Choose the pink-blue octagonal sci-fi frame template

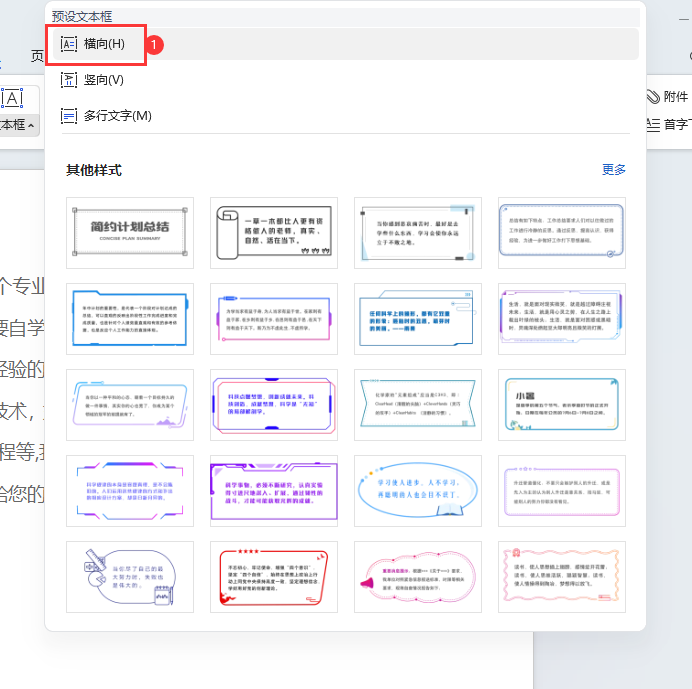click(274, 405)
